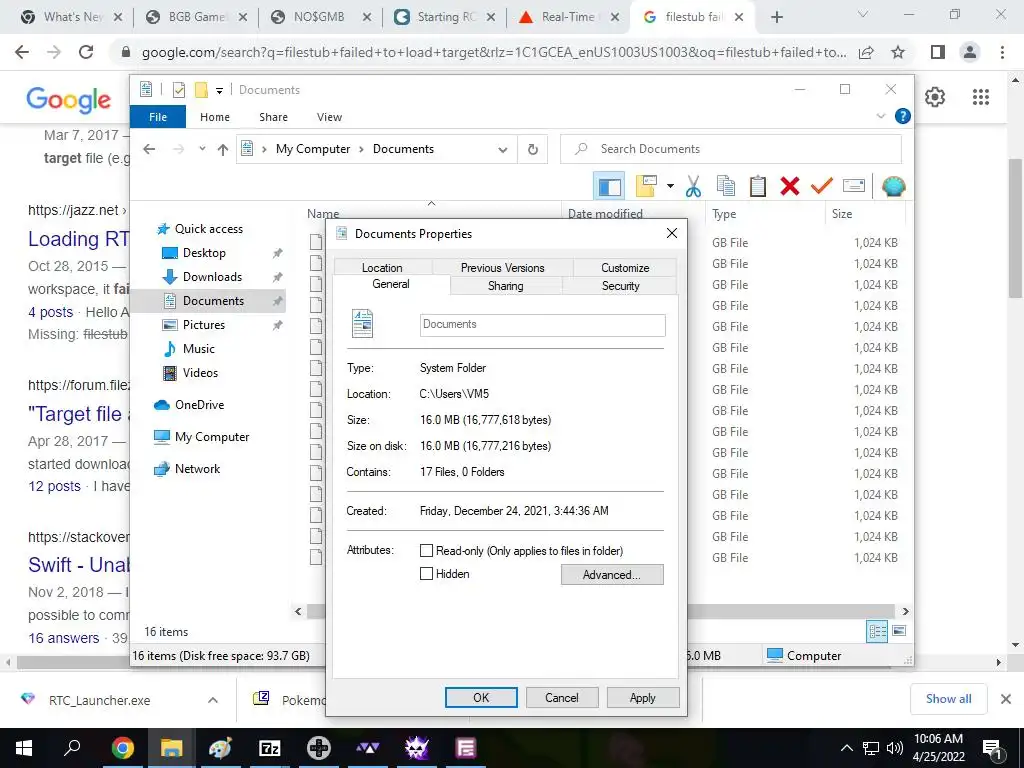The width and height of the screenshot is (1024, 768).
Task: Switch to details view icon in status bar
Action: pos(877,631)
